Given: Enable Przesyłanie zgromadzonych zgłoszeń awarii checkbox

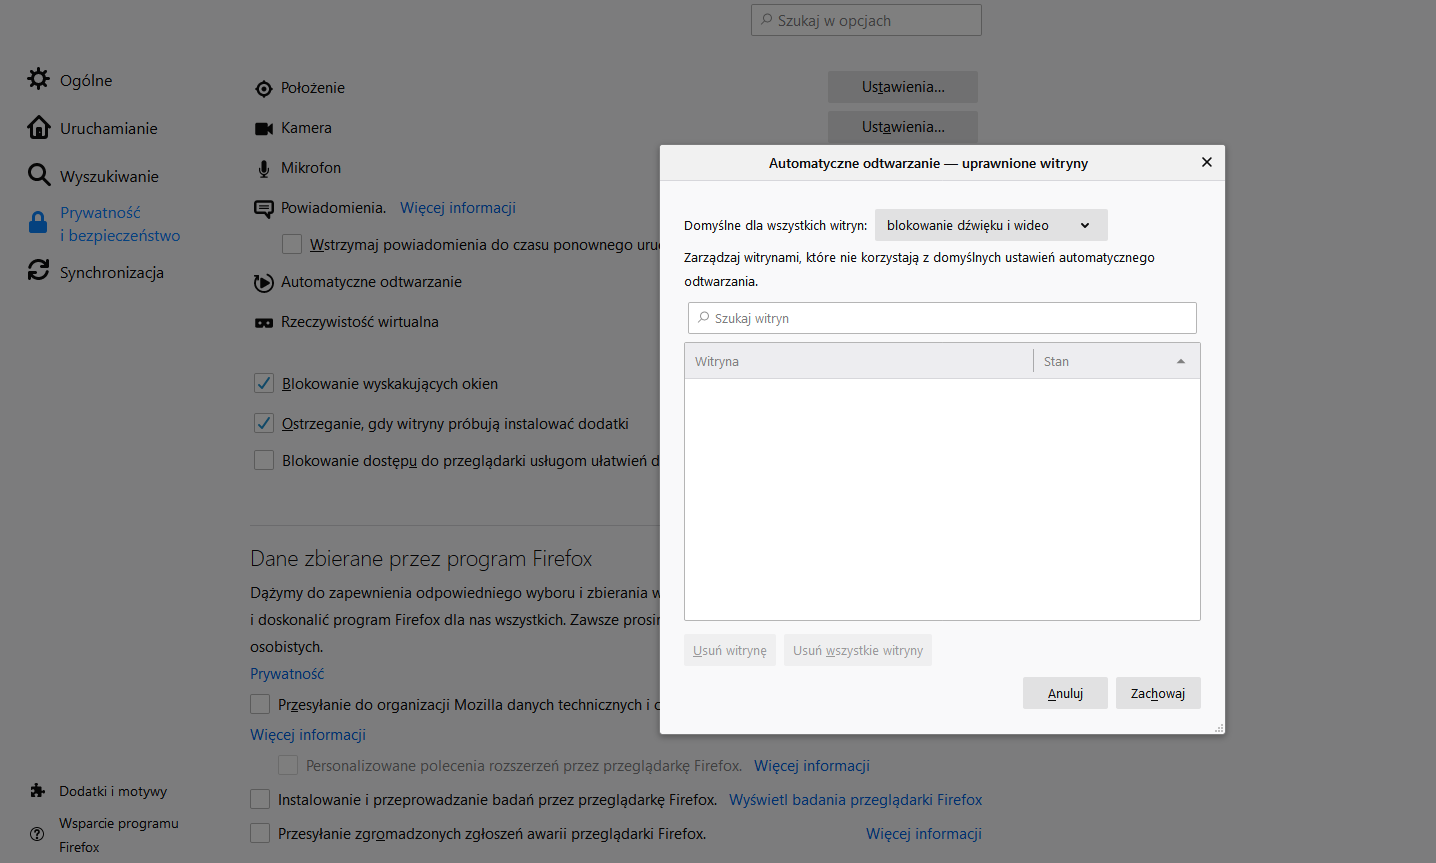Looking at the screenshot, I should coord(260,833).
